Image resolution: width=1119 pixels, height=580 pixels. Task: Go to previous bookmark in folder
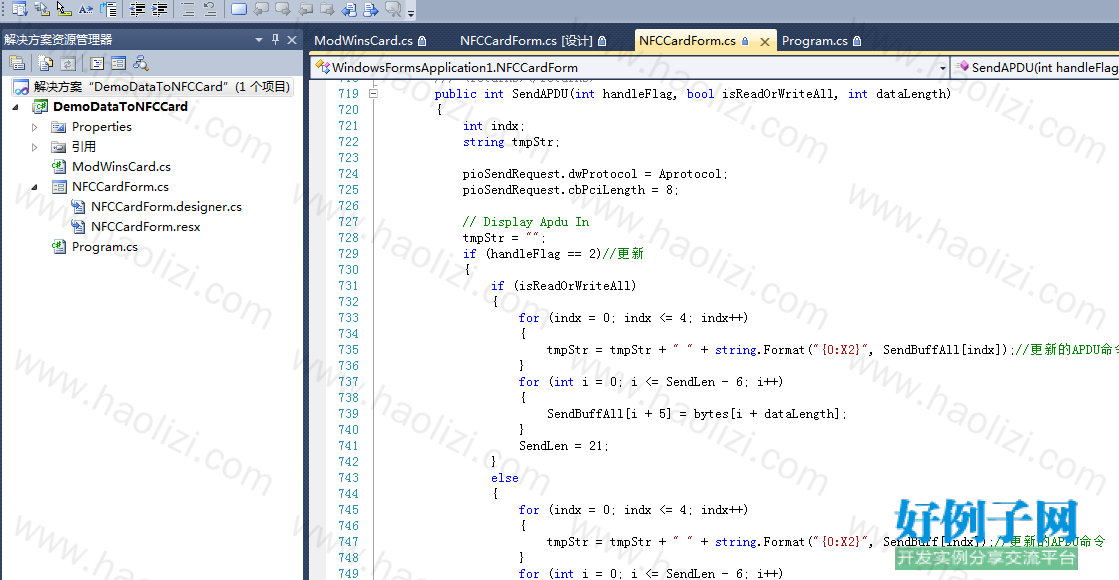click(305, 9)
